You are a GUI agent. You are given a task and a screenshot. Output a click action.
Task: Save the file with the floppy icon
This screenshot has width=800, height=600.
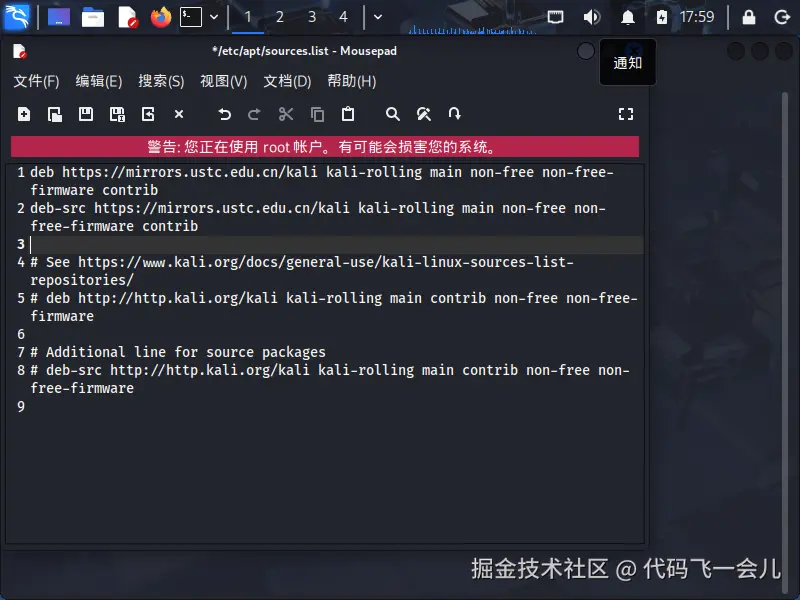coord(86,114)
